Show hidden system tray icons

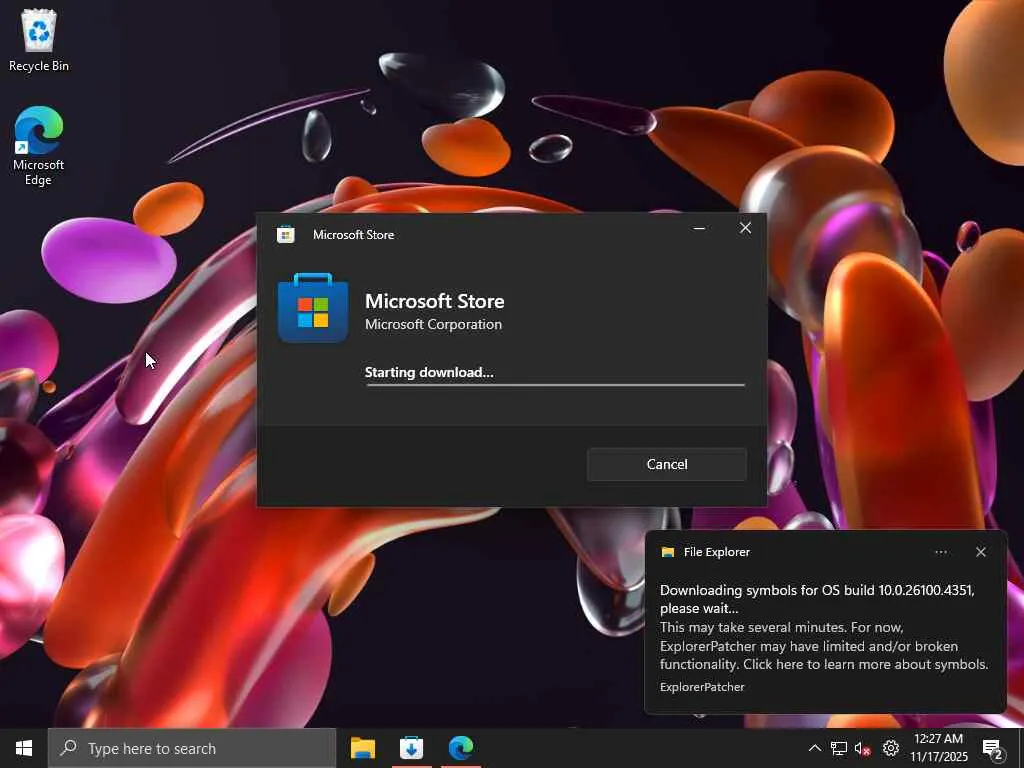click(x=814, y=748)
